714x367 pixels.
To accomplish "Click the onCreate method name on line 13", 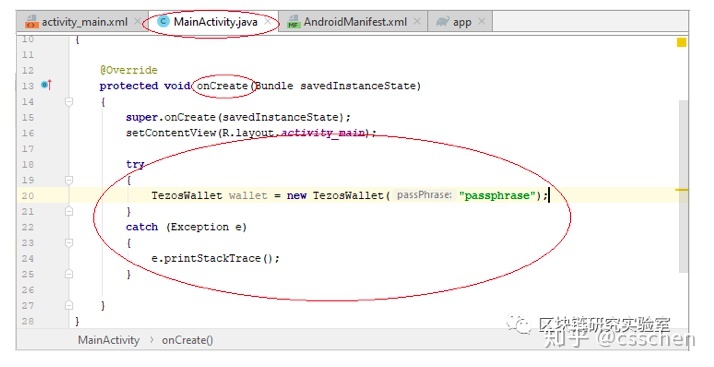I will point(222,86).
